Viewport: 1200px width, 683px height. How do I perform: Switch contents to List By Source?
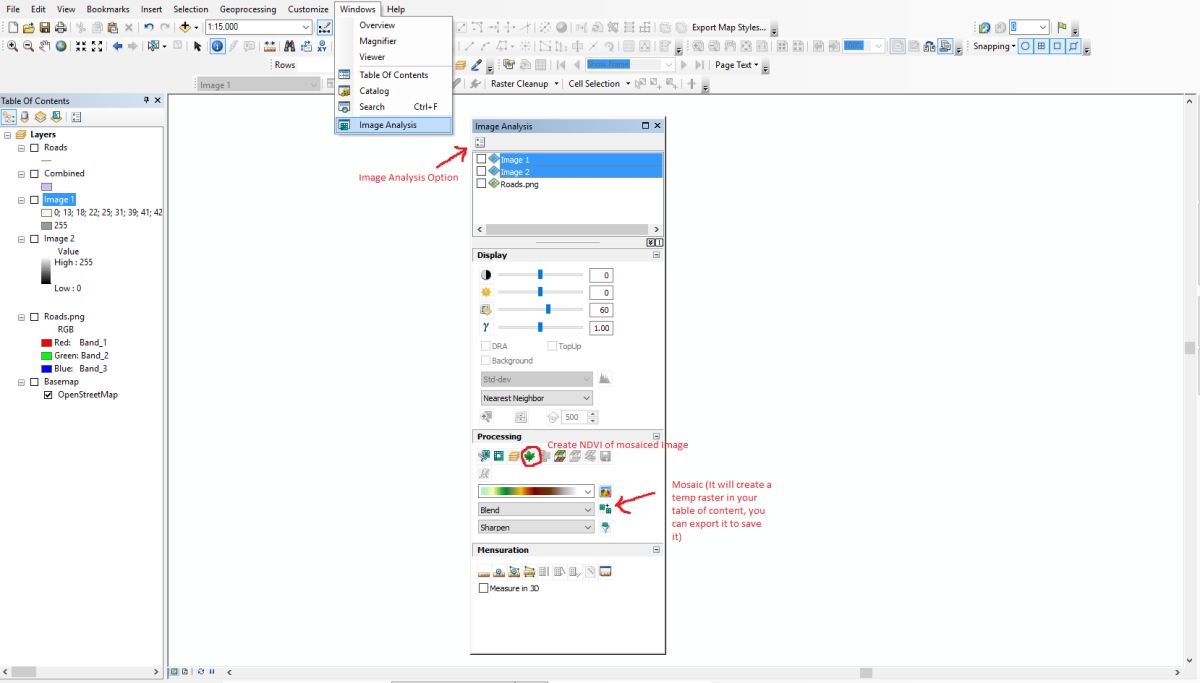click(x=25, y=117)
